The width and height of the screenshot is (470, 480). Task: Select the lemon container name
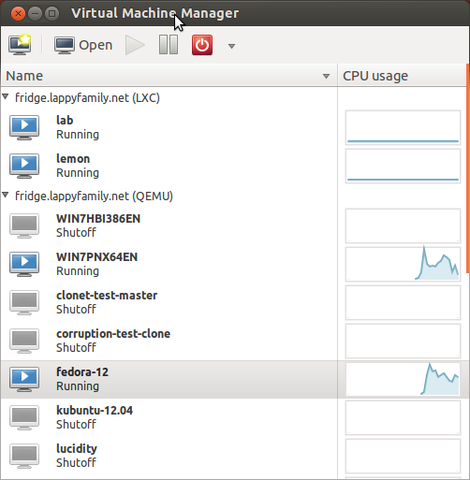(x=73, y=158)
